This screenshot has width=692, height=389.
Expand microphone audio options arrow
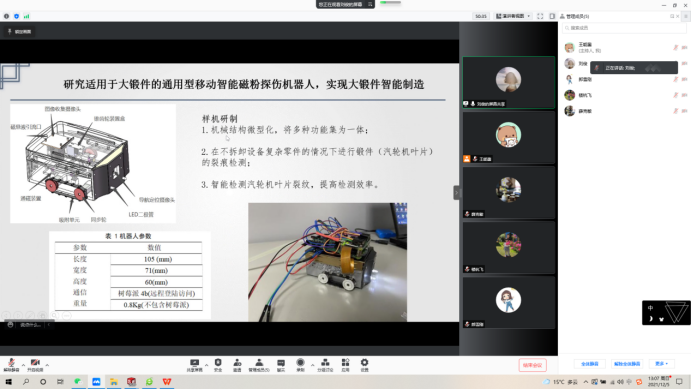click(23, 365)
